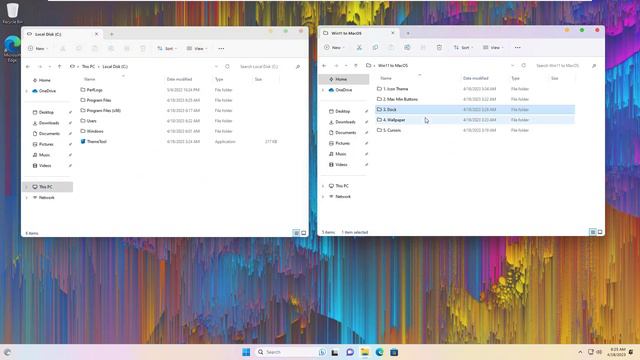640x360 pixels.
Task: Open address history dropdown in Win11 to MacOS window
Action: click(513, 65)
